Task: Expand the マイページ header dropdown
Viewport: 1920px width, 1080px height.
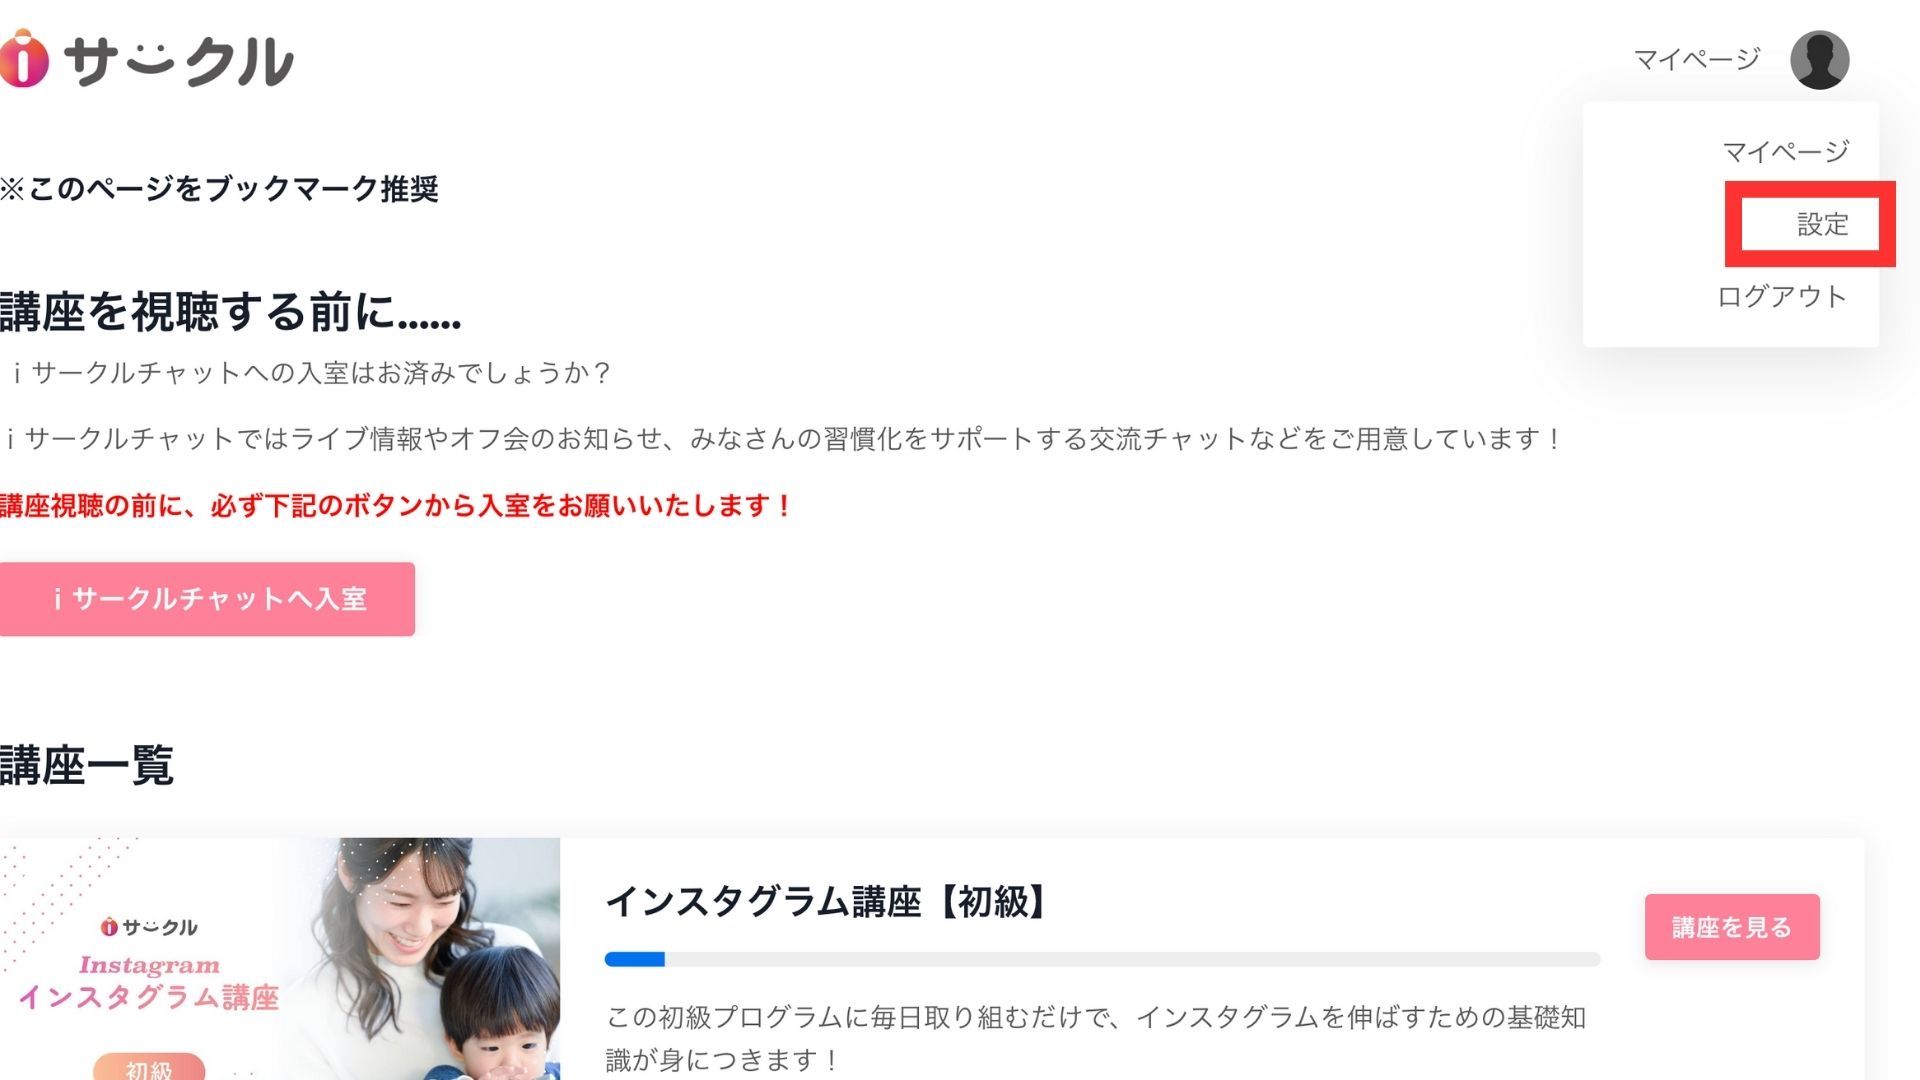Action: pos(1696,60)
